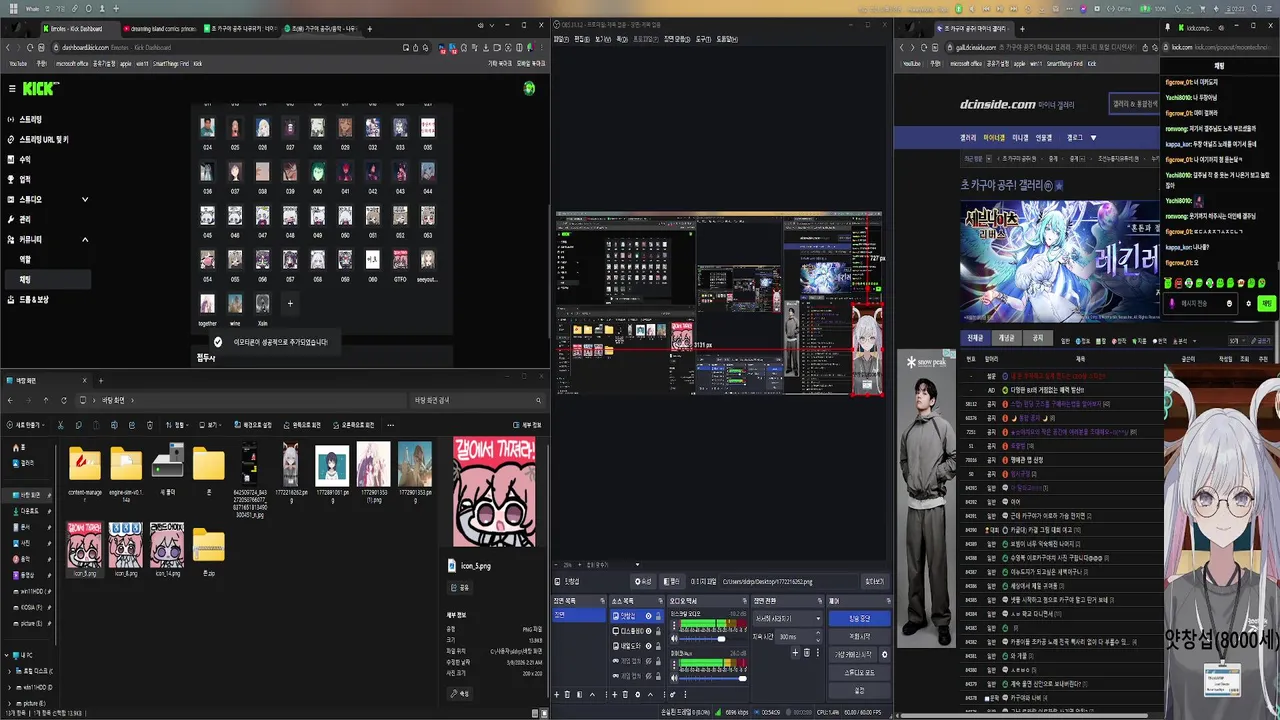Go up one folder in File Explorer
The height and width of the screenshot is (720, 1280).
46,400
